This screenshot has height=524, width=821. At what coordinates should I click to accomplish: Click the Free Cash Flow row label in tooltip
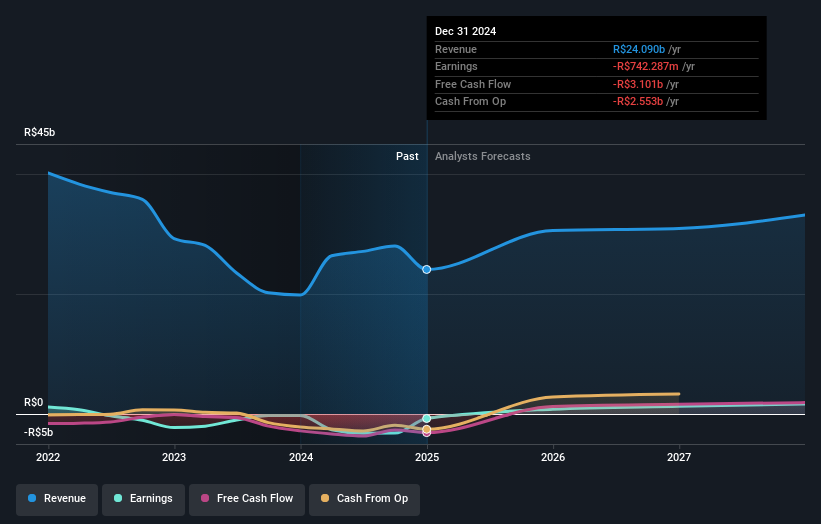click(x=473, y=84)
